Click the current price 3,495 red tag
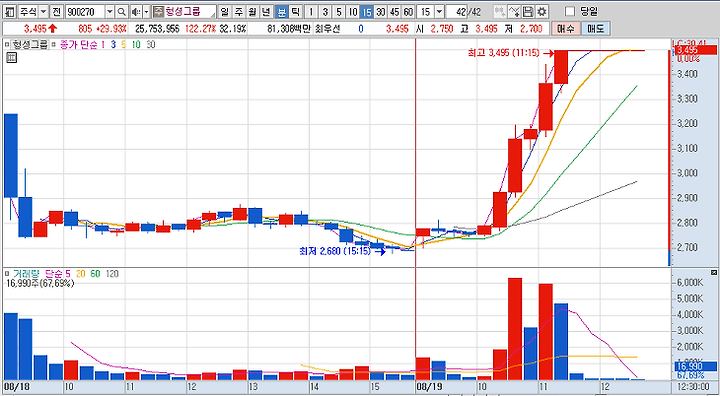 click(x=696, y=50)
